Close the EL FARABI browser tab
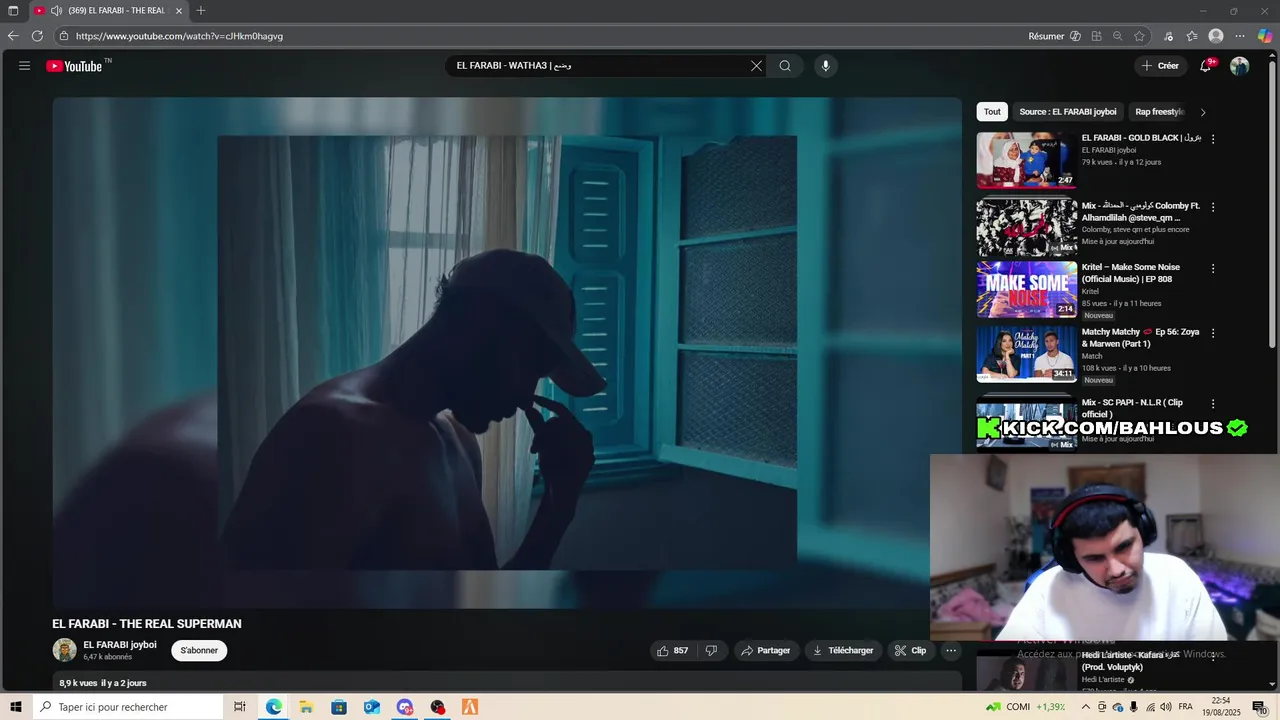The width and height of the screenshot is (1280, 720). (x=180, y=10)
